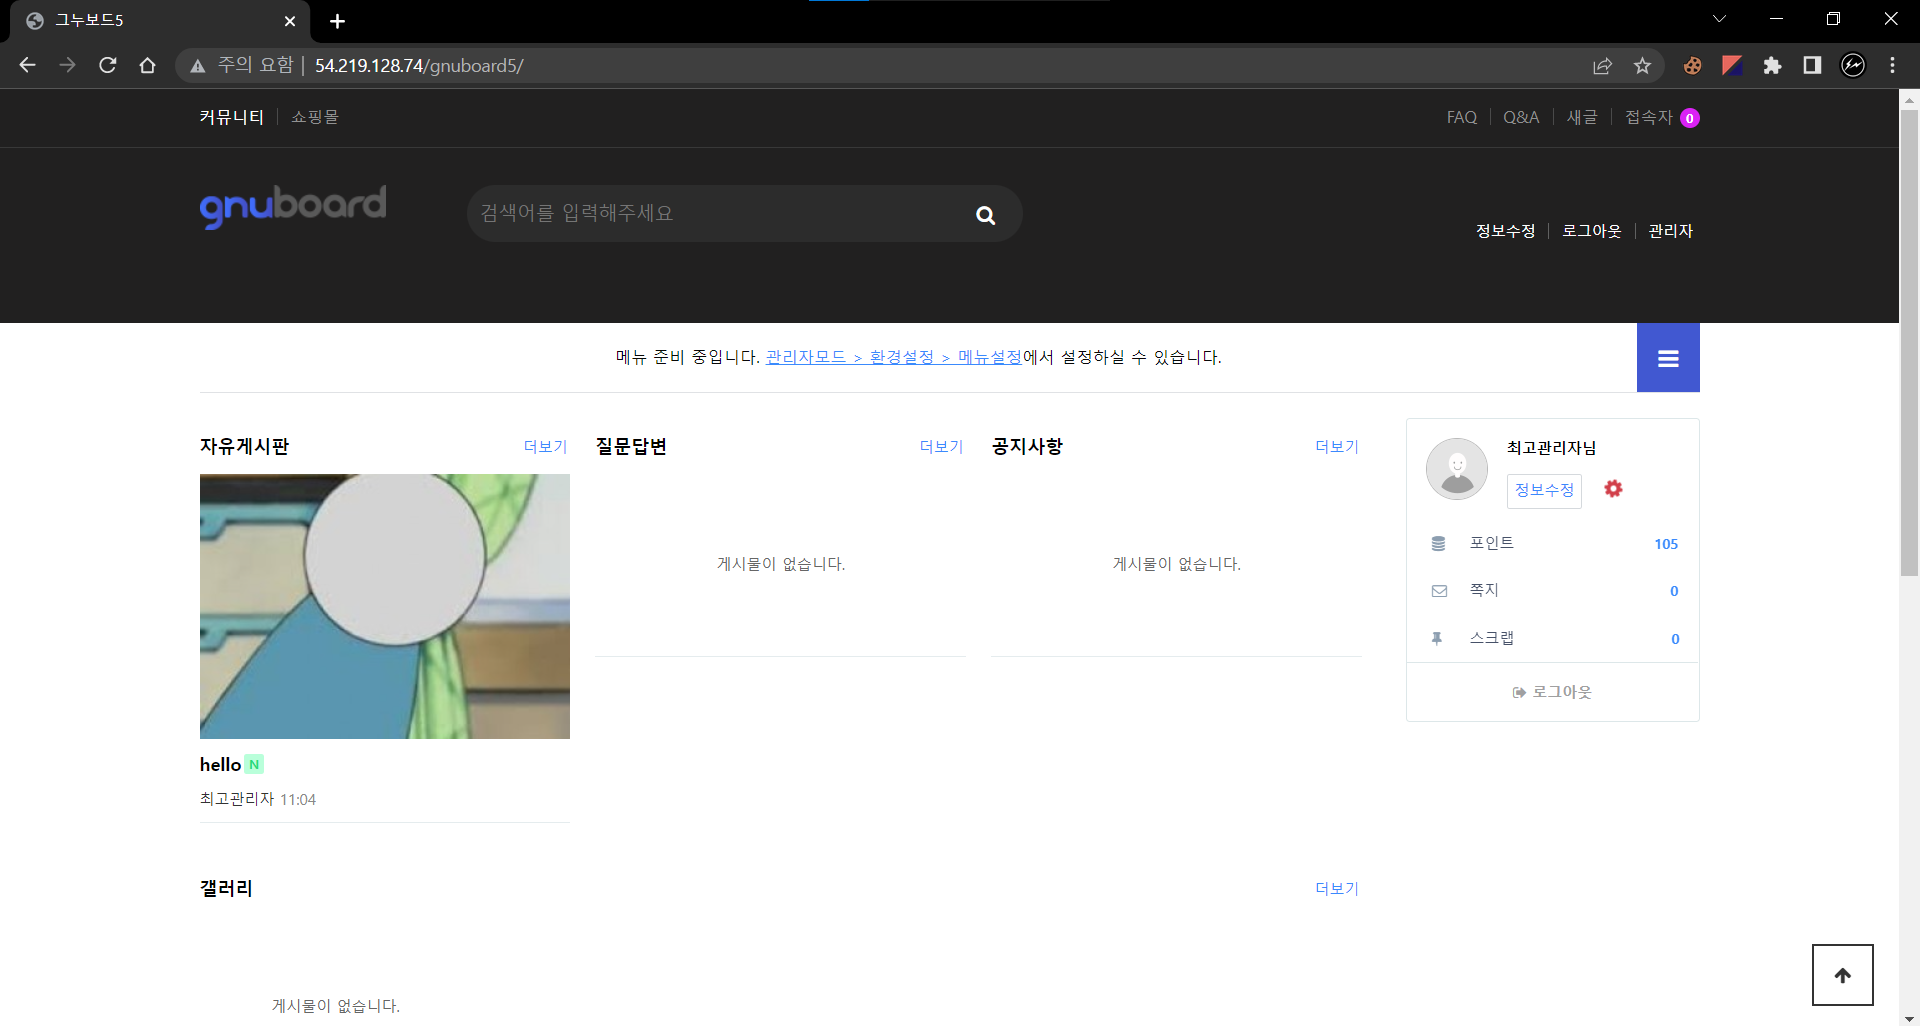The height and width of the screenshot is (1026, 1920).
Task: Click 정보수정 in the header
Action: [1505, 231]
